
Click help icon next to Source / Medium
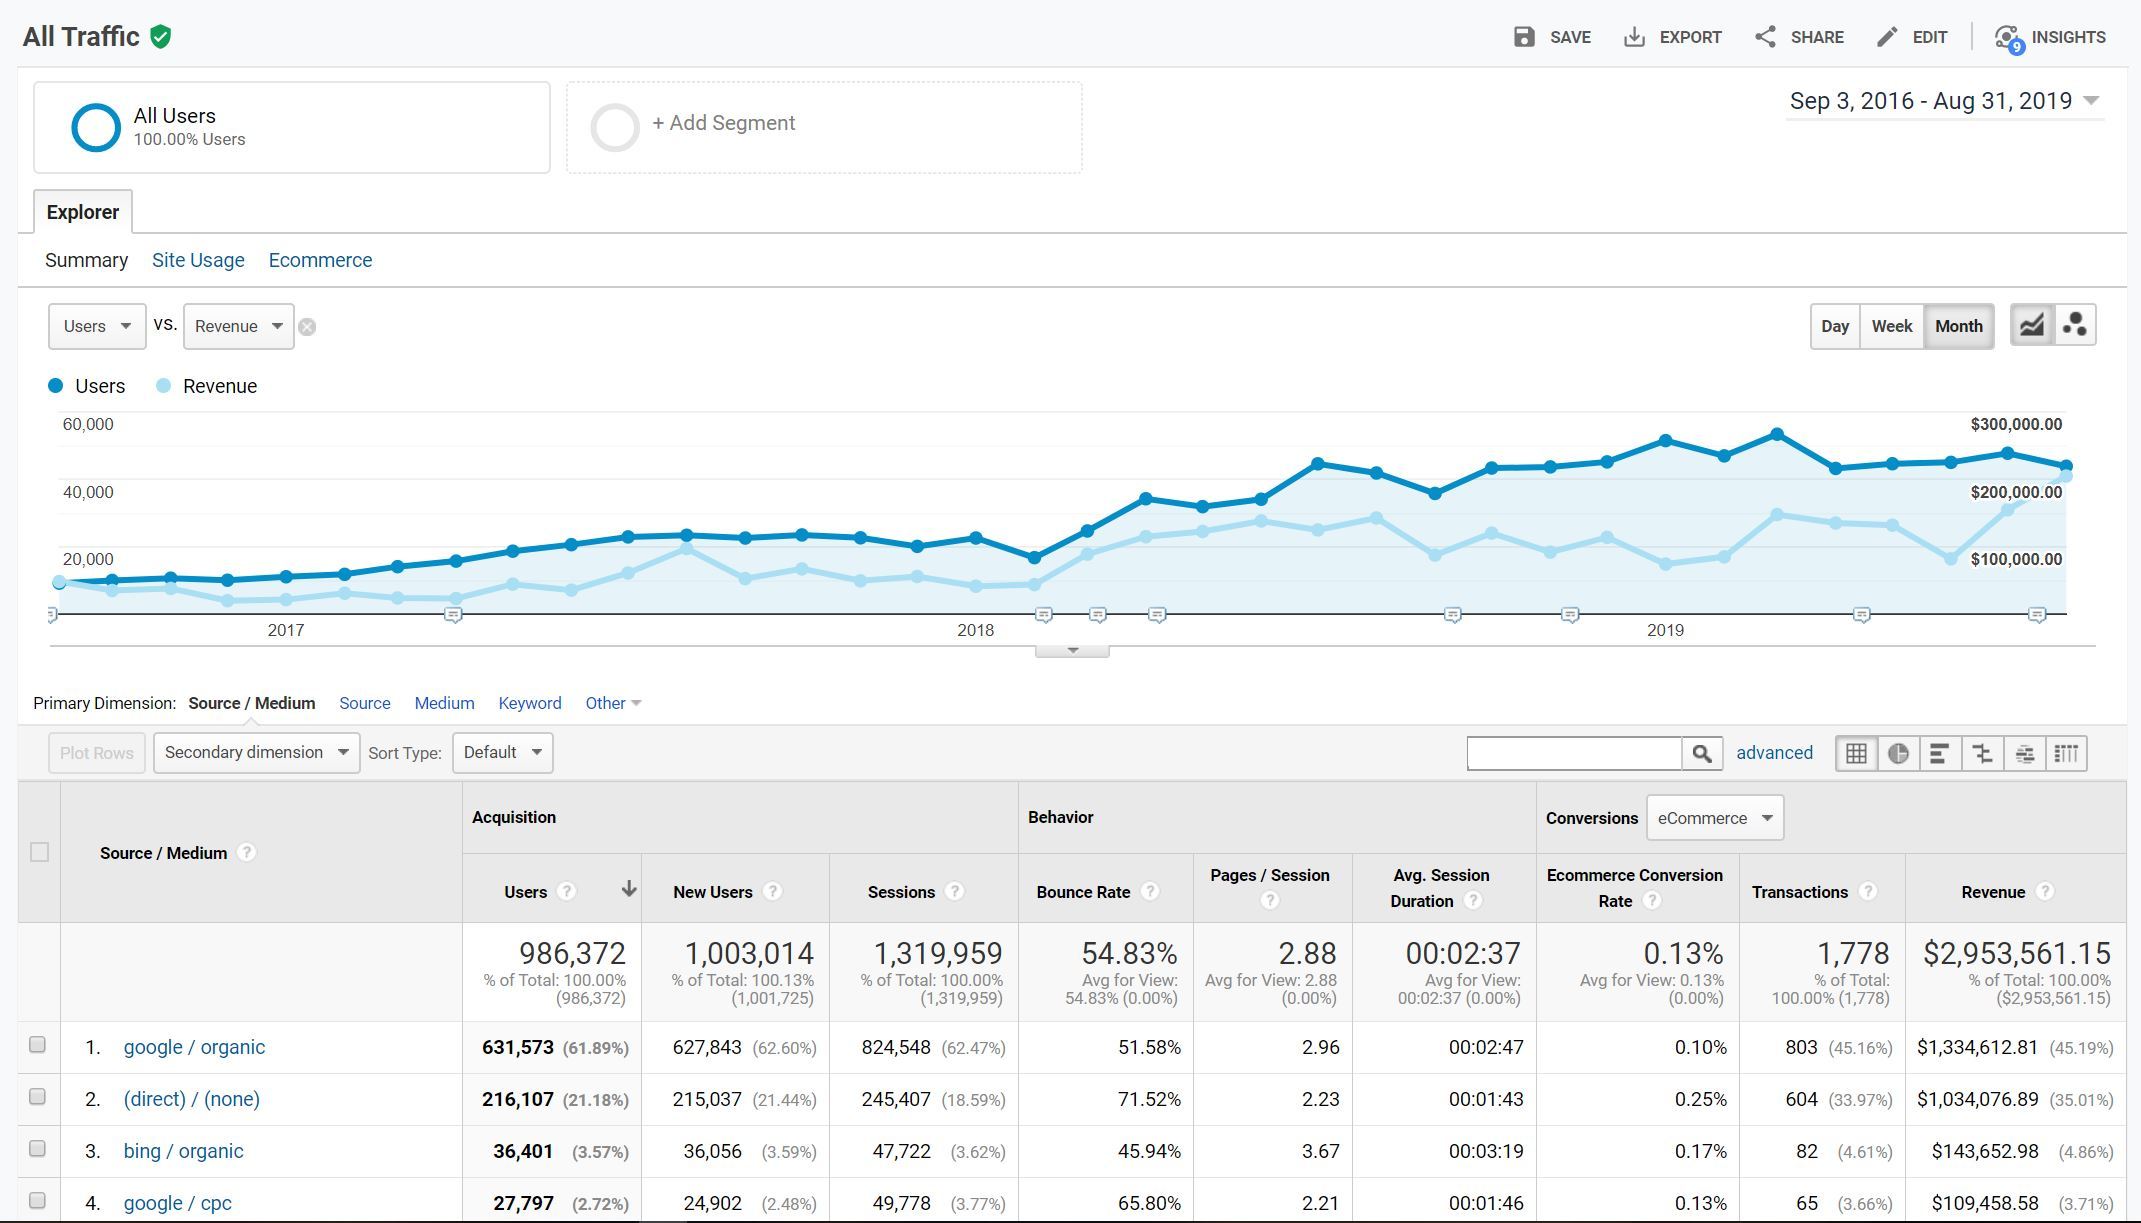tap(247, 853)
